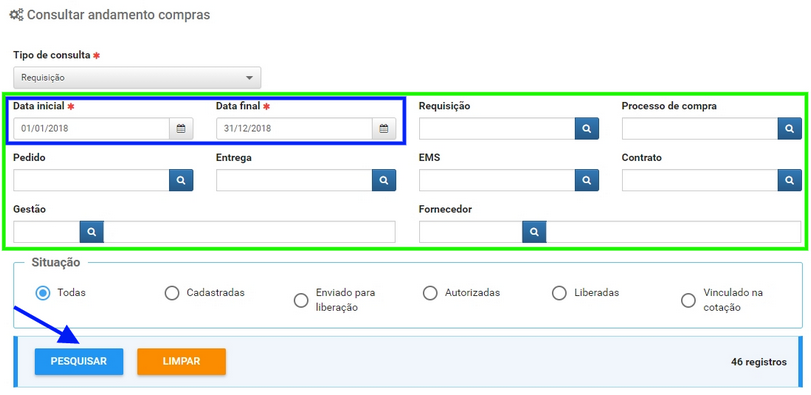This screenshot has width=811, height=395.
Task: Click the Situação group label
Action: click(56, 262)
